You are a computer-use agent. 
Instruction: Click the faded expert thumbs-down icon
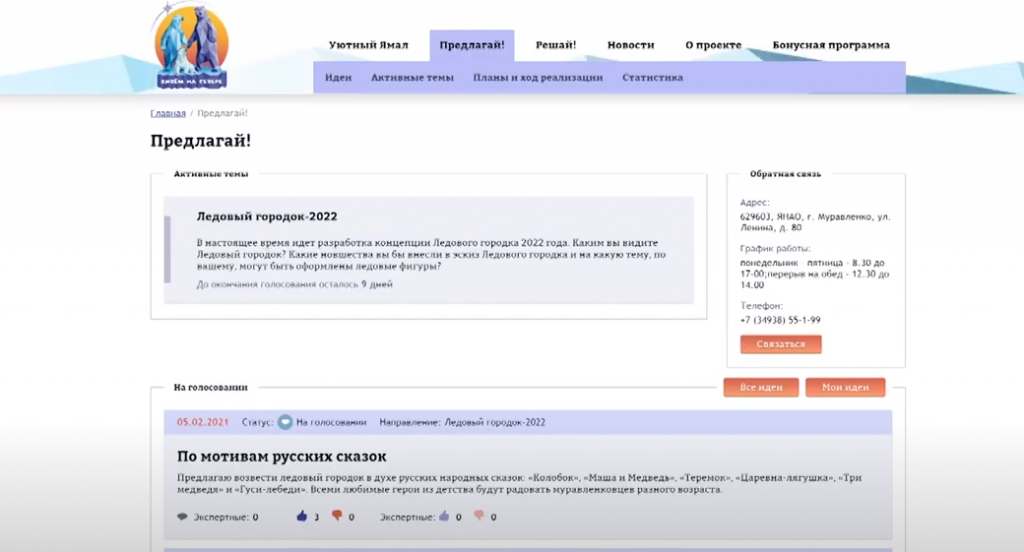pos(479,517)
